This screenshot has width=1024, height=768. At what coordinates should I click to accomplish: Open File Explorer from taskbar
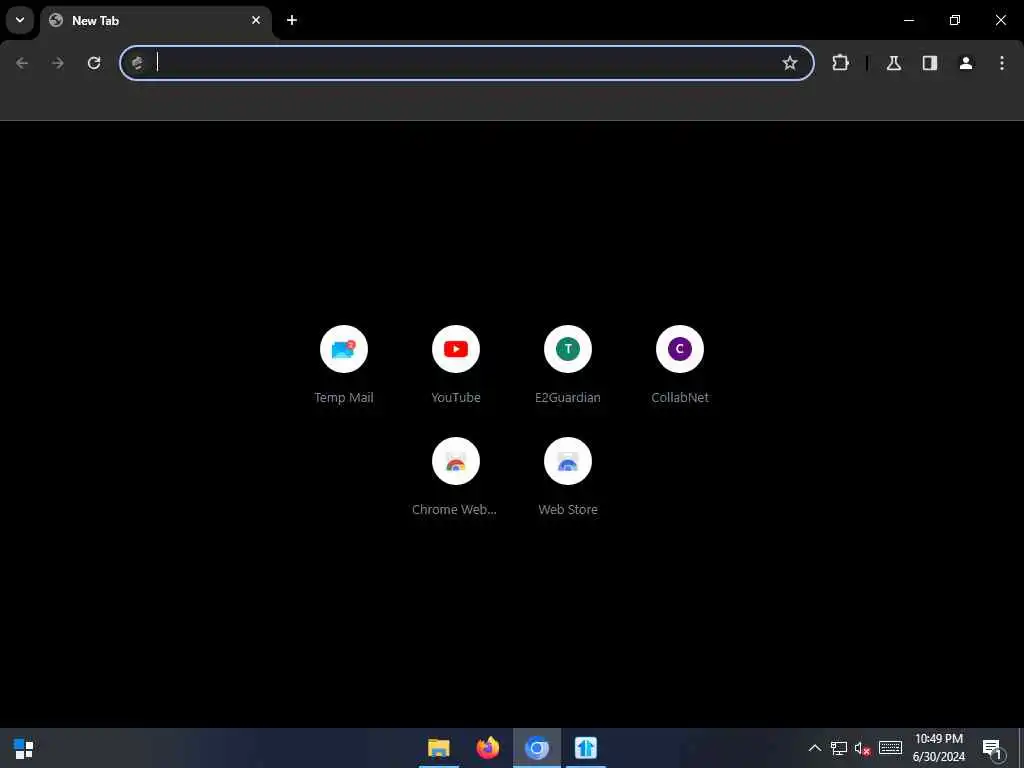pos(439,748)
